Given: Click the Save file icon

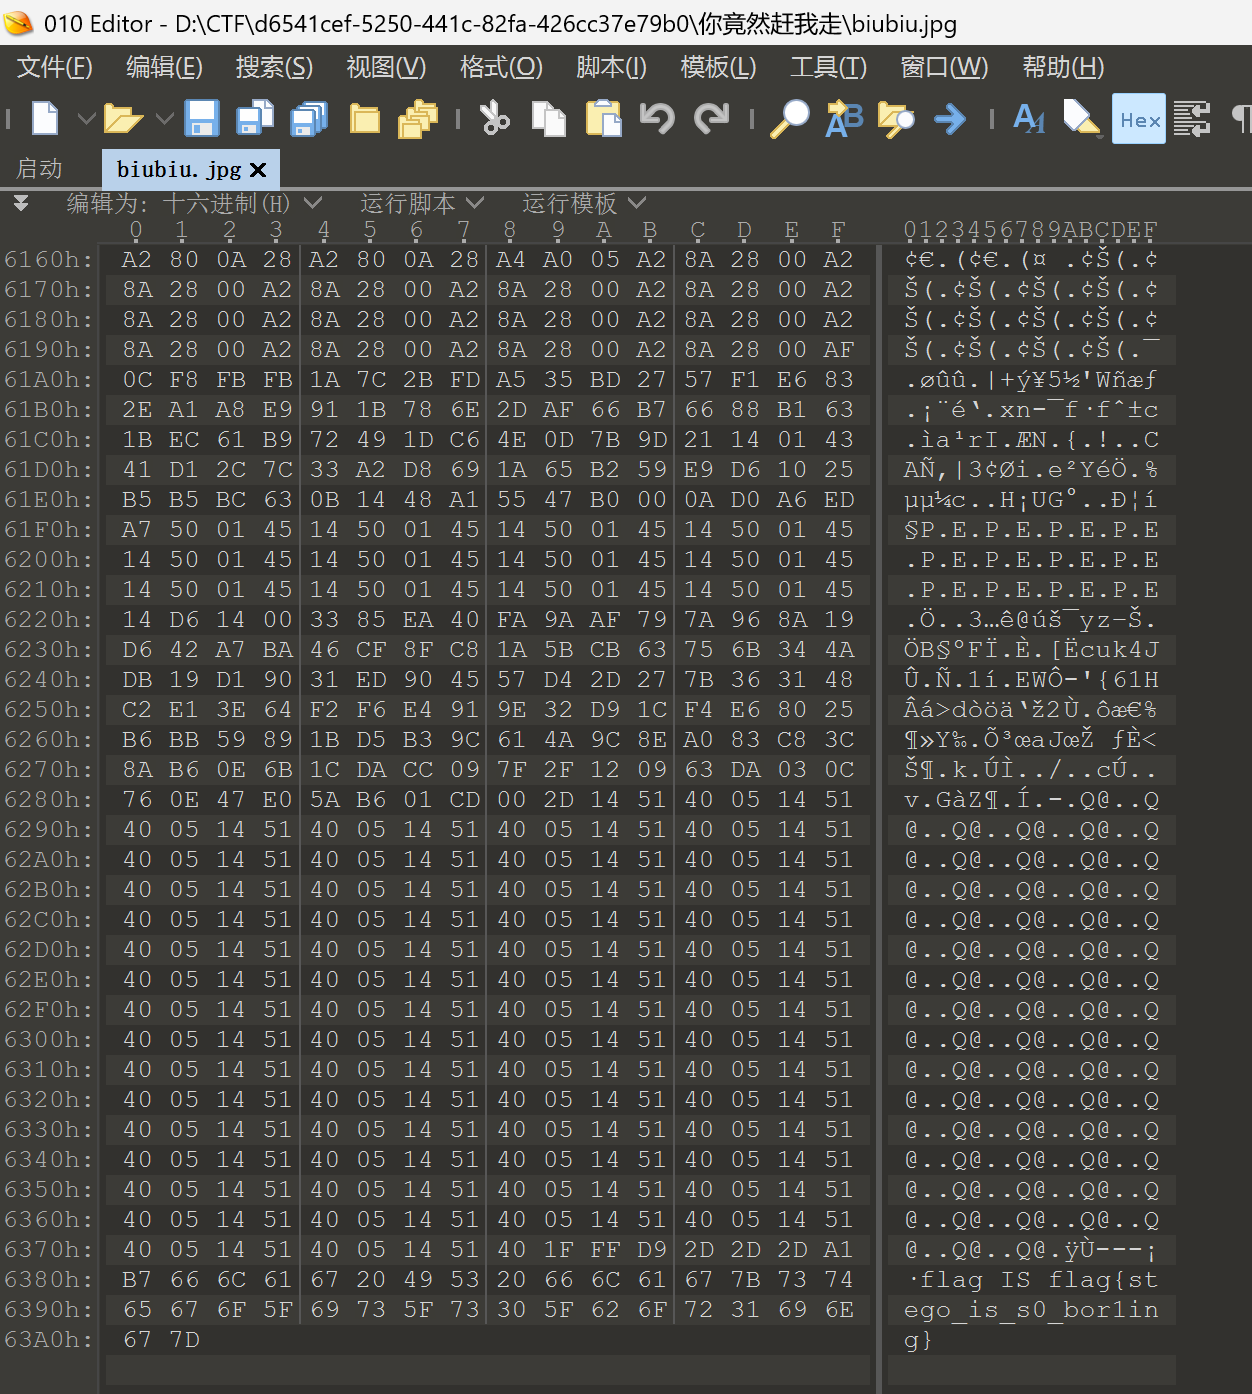Looking at the screenshot, I should click(x=202, y=119).
